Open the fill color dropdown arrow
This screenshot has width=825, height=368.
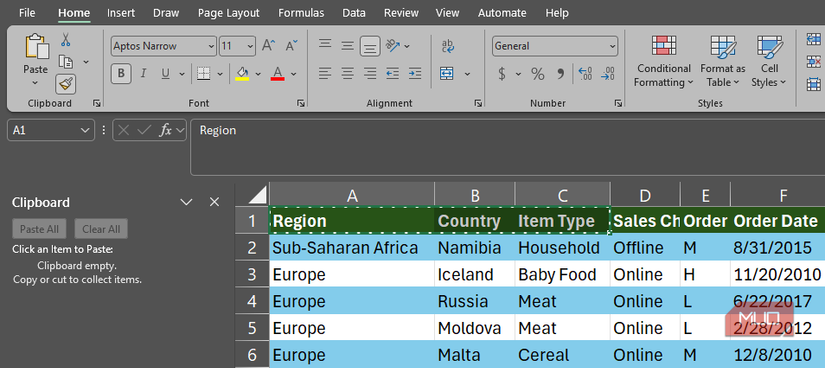[x=258, y=74]
